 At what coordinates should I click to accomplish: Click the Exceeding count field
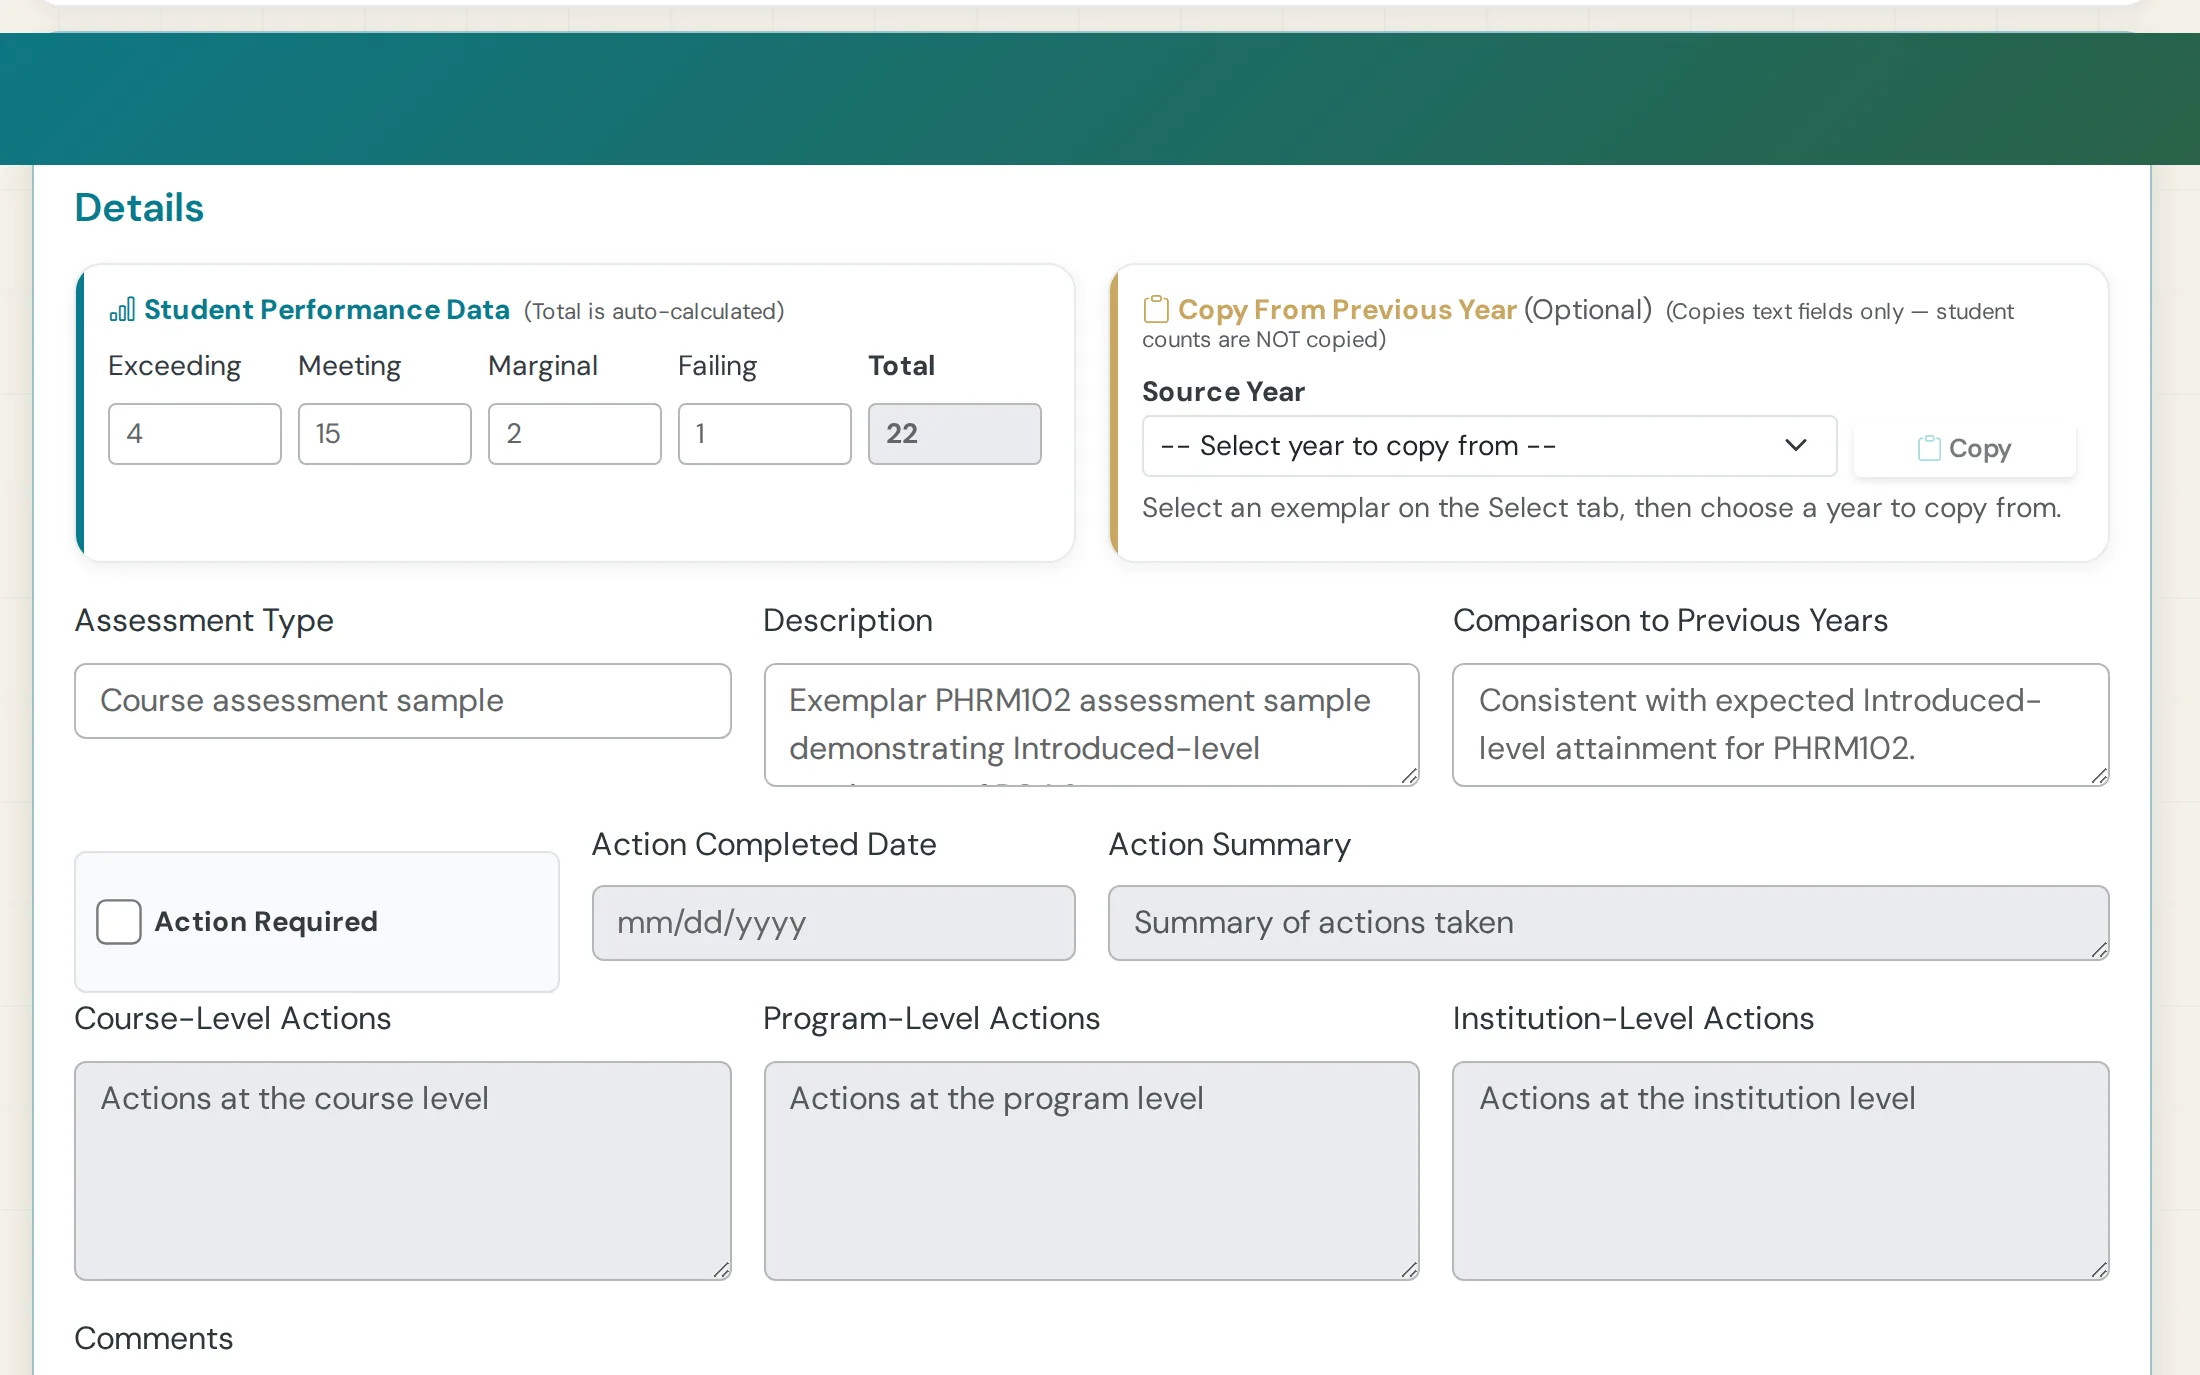click(x=195, y=434)
